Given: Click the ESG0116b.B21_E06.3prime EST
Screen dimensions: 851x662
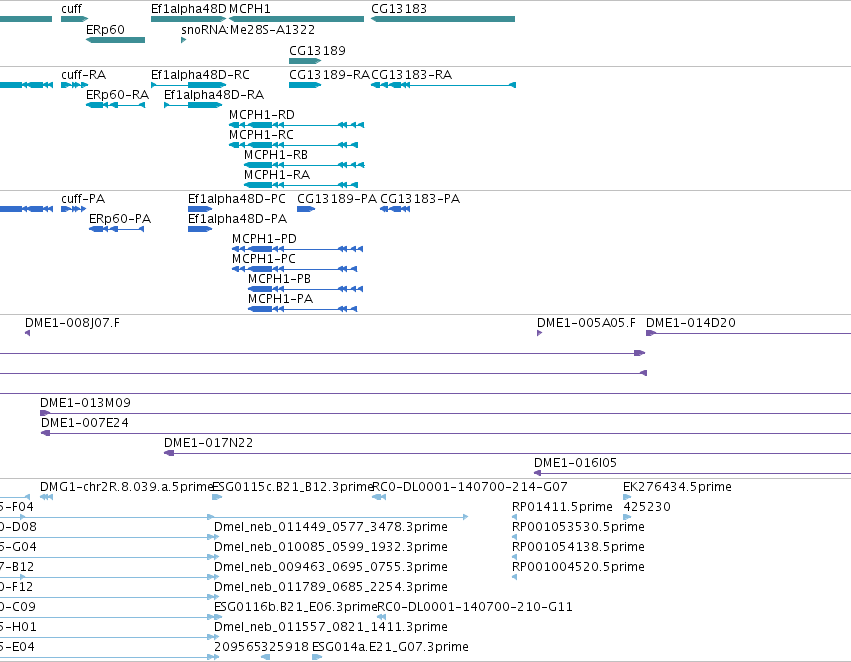Looking at the screenshot, I should tap(218, 617).
